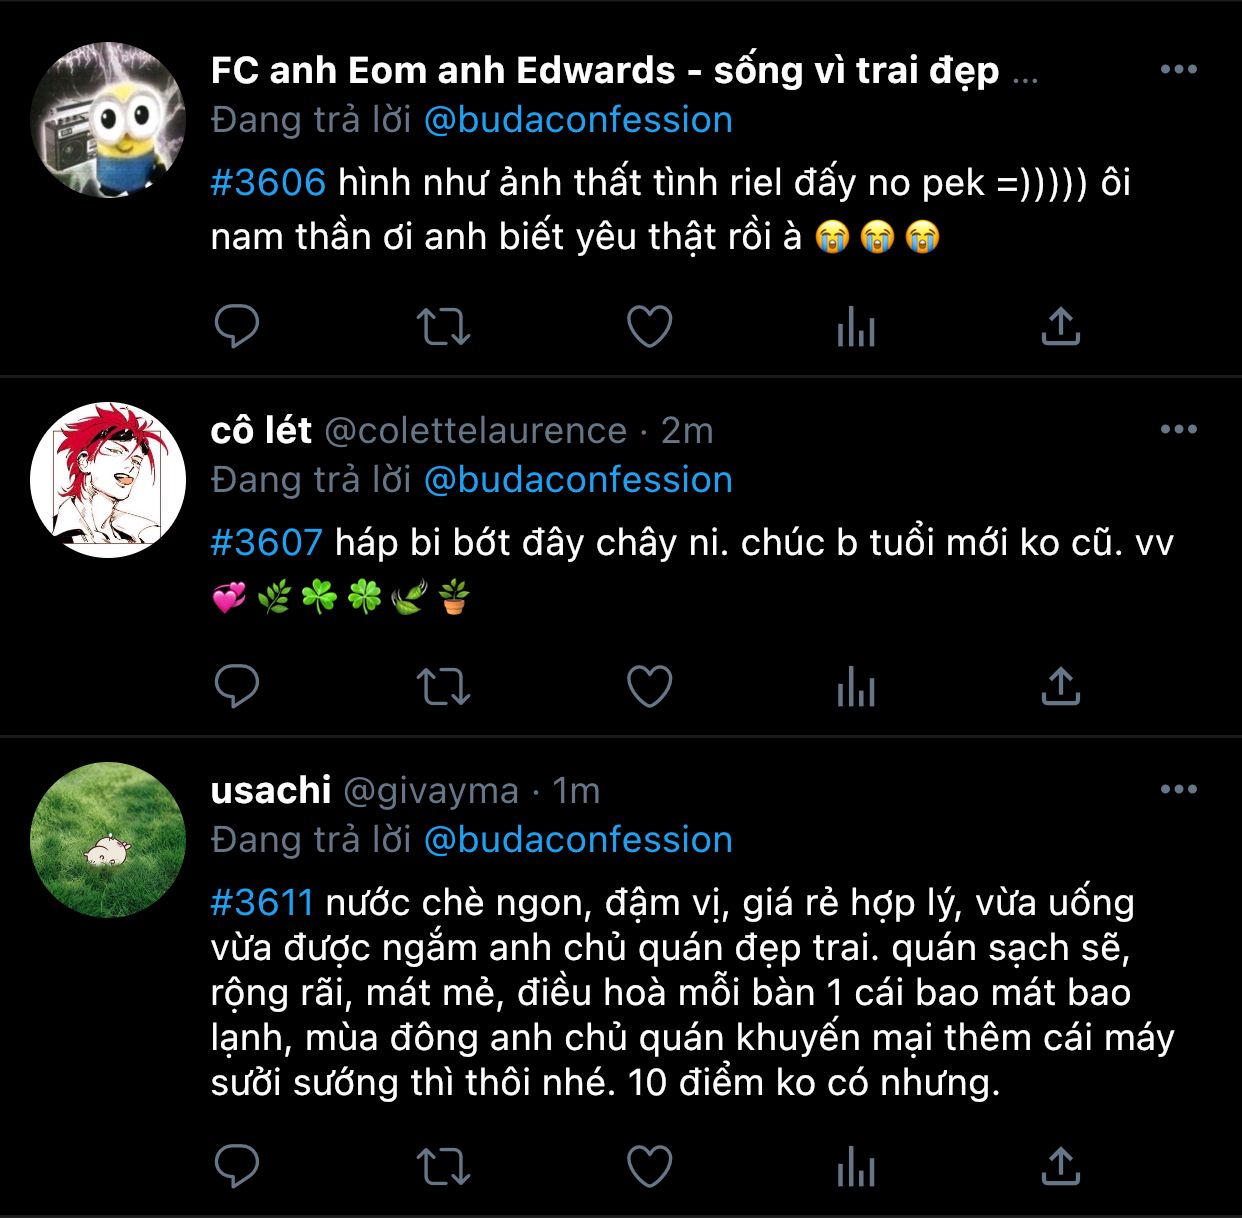The width and height of the screenshot is (1242, 1218).
Task: View analytics of the #3606 tweet
Action: click(x=856, y=326)
